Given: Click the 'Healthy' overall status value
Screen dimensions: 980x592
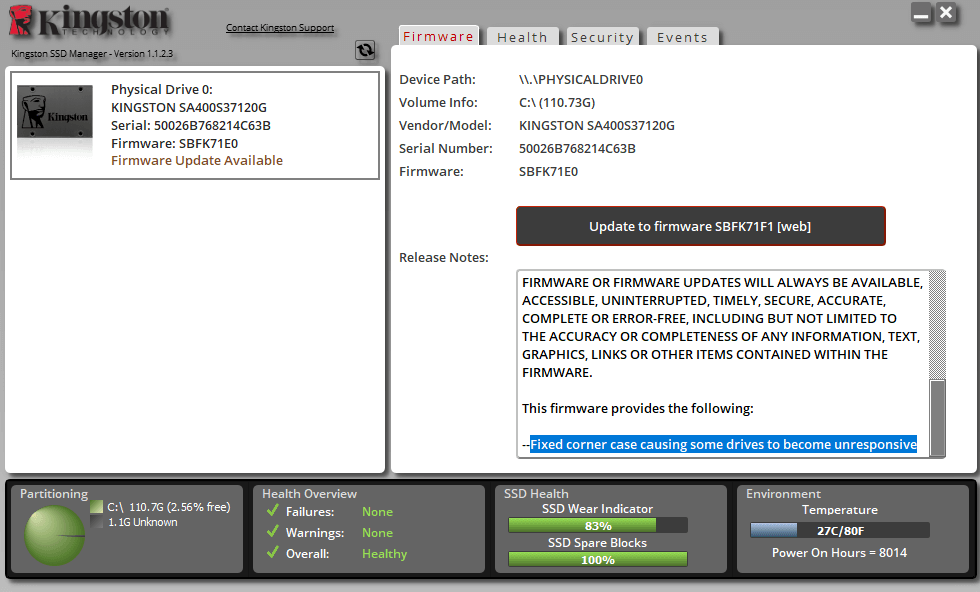Looking at the screenshot, I should 384,554.
